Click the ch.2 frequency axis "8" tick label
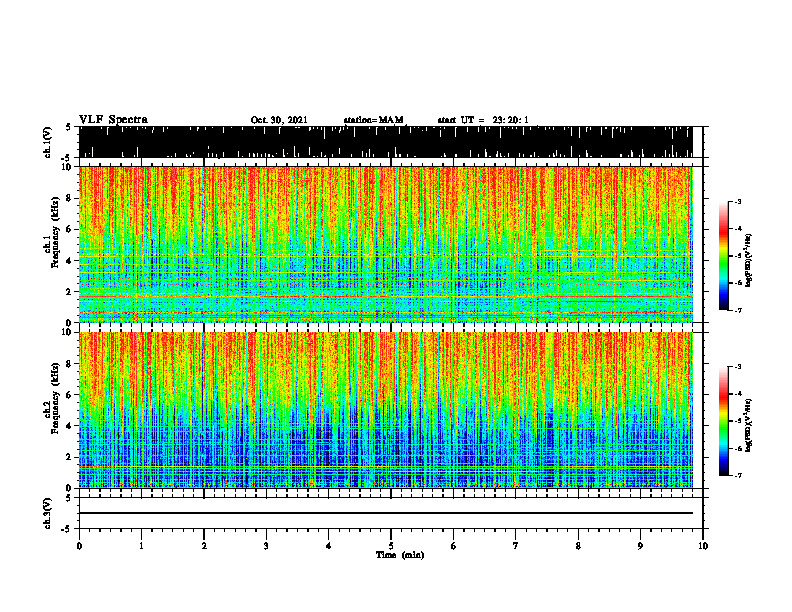 pyautogui.click(x=71, y=364)
